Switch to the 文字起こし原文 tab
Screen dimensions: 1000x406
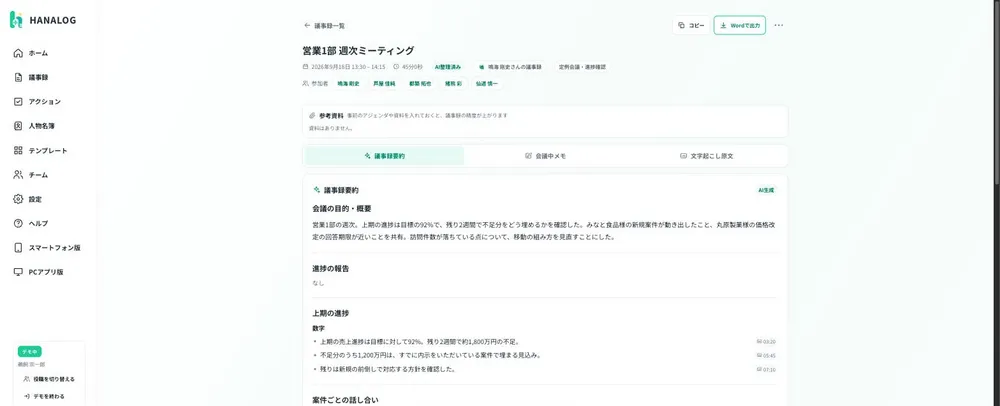click(x=706, y=156)
